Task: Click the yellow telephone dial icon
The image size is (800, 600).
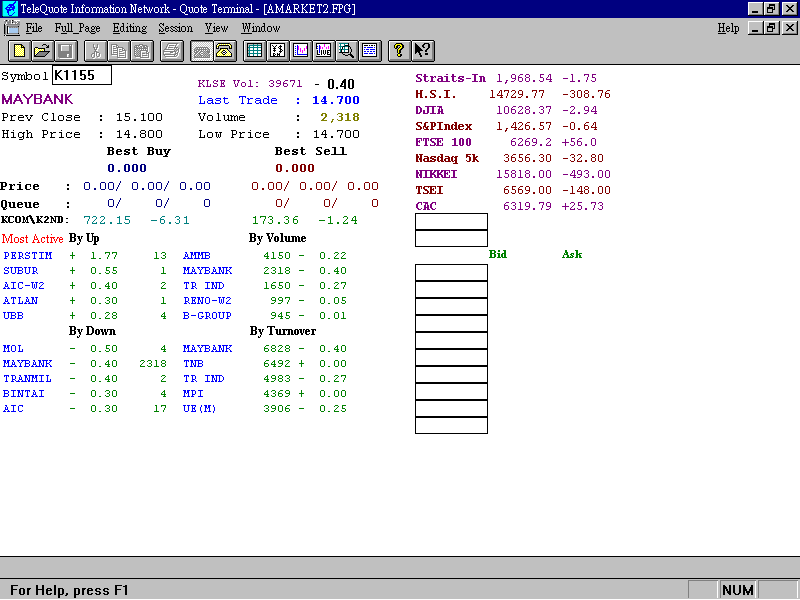Action: tap(224, 51)
